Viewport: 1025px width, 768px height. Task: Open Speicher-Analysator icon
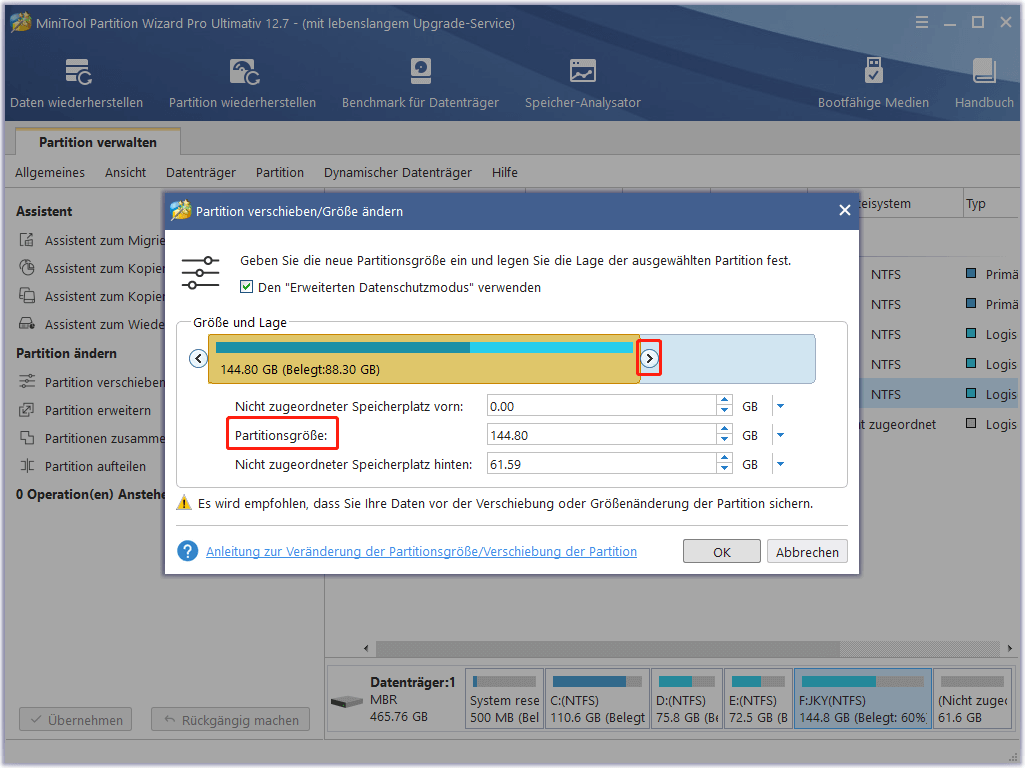[x=582, y=71]
